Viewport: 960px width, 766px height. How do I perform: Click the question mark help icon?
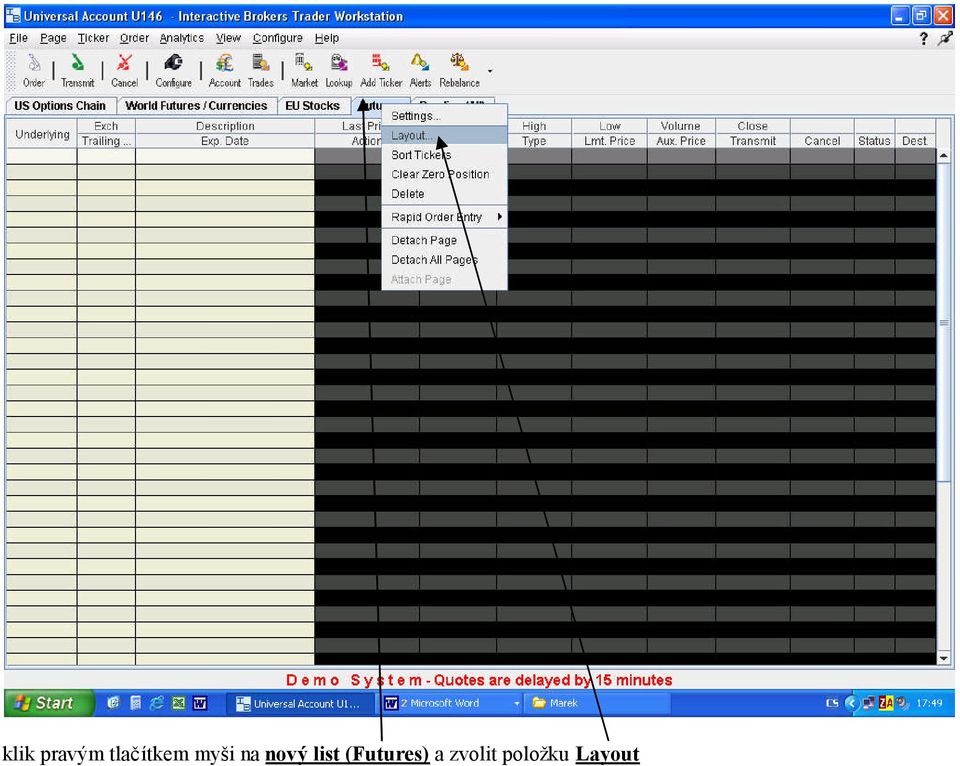pyautogui.click(x=924, y=39)
